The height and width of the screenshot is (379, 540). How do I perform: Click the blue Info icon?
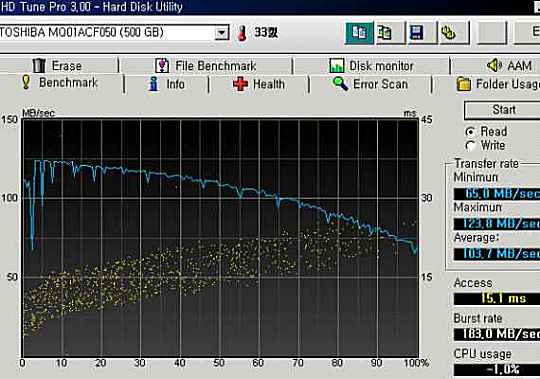coord(154,84)
